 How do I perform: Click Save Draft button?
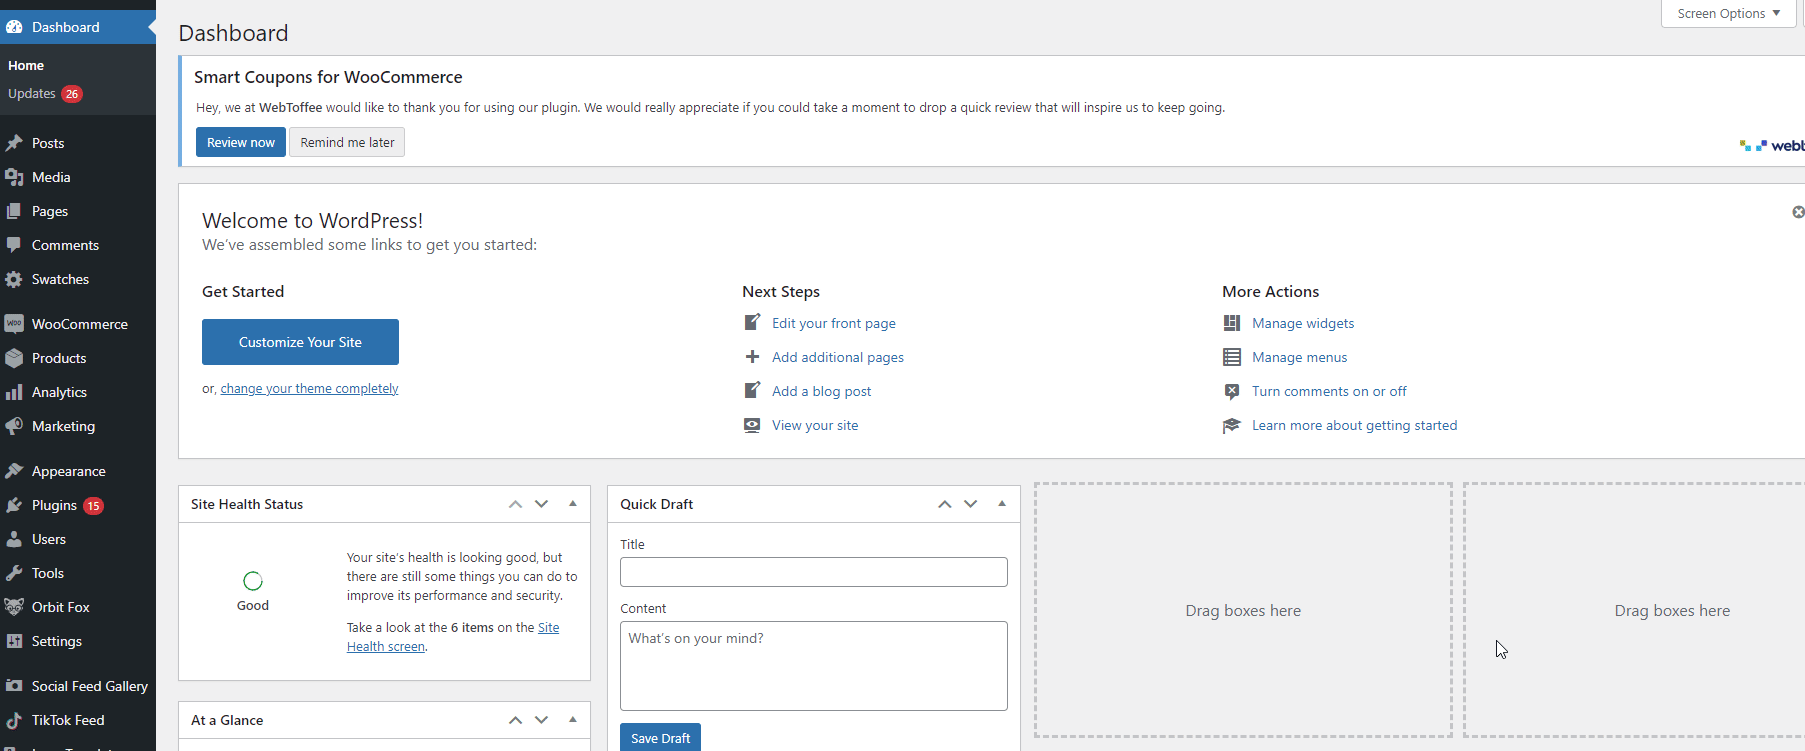click(x=660, y=737)
